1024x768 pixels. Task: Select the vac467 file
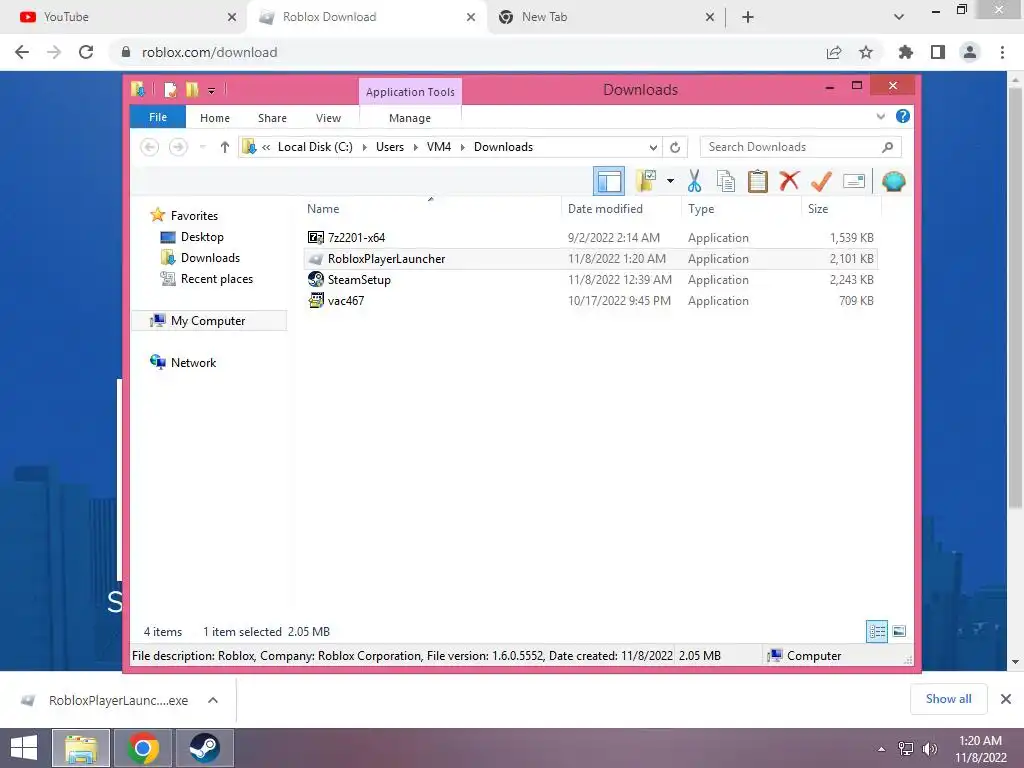pos(591,300)
